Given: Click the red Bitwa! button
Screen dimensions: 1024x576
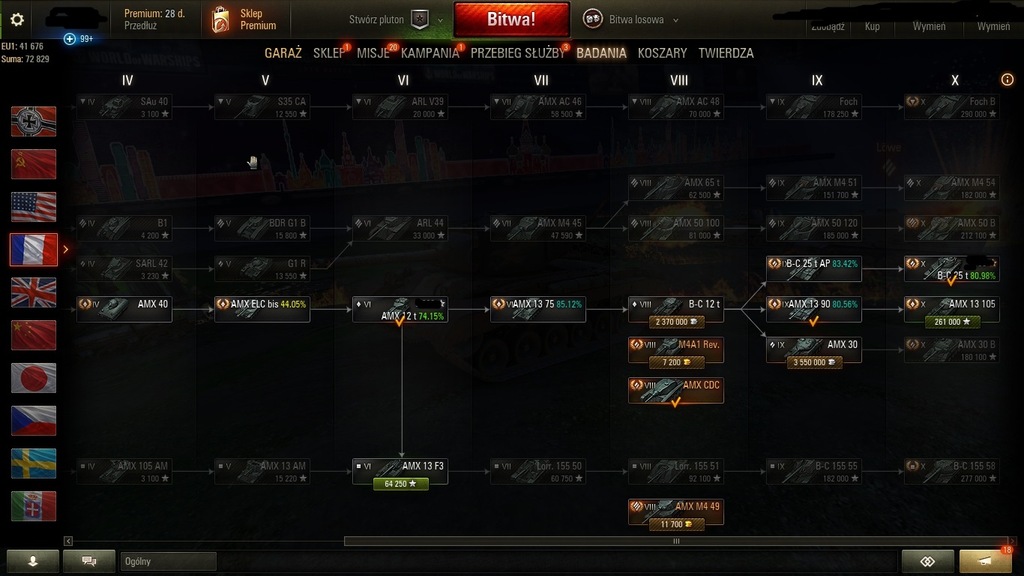Looking at the screenshot, I should click(511, 20).
